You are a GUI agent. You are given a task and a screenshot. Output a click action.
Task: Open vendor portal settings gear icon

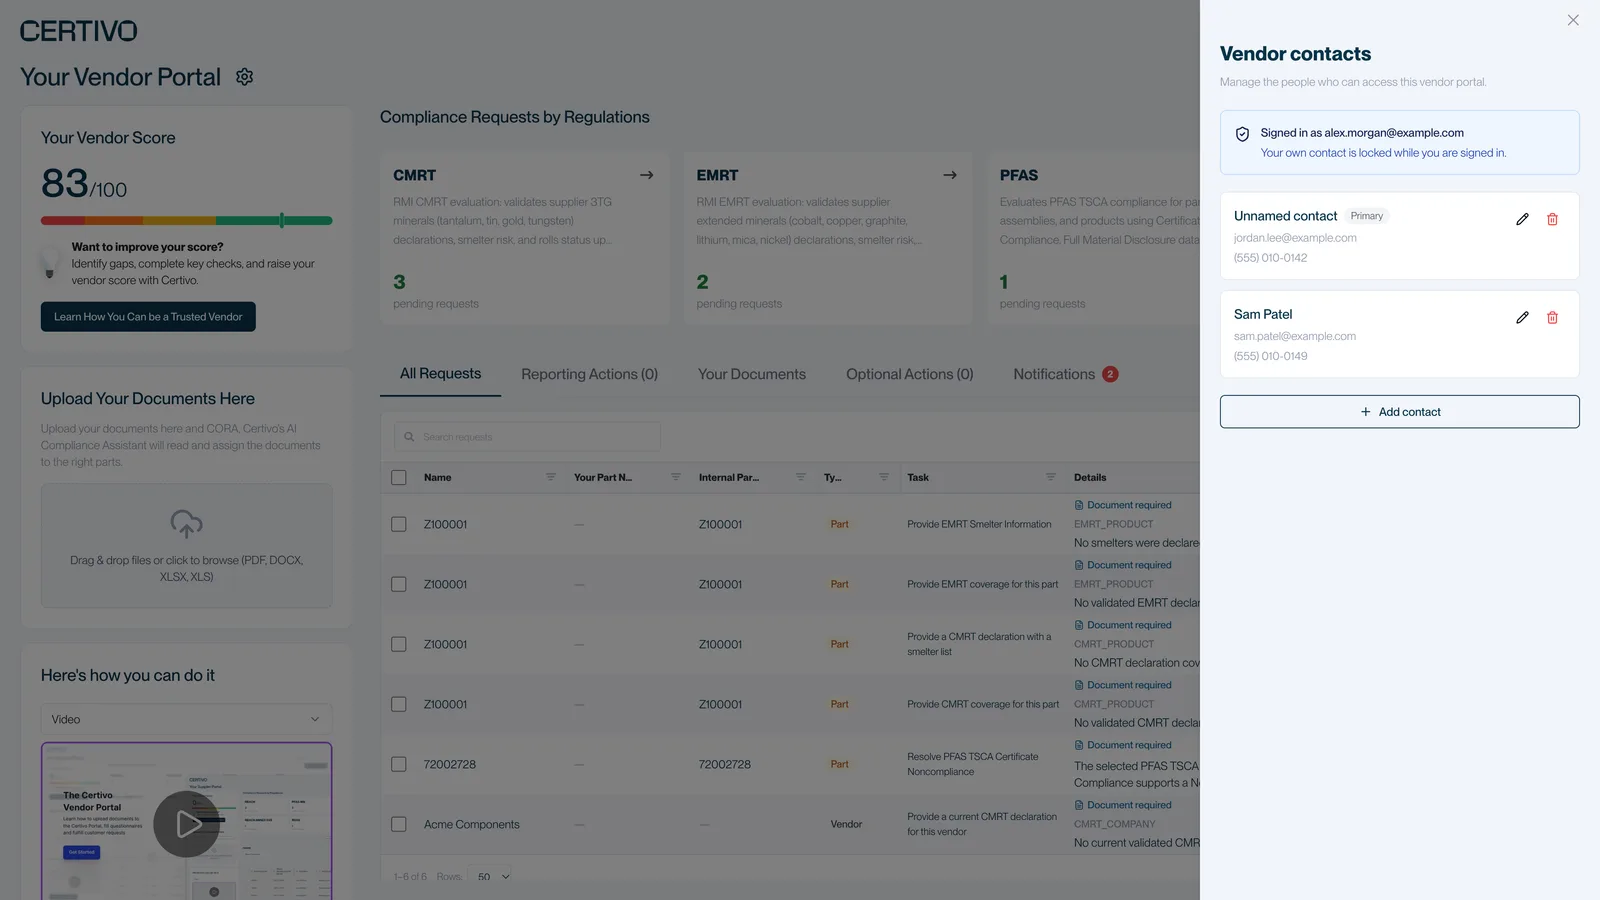tap(244, 77)
